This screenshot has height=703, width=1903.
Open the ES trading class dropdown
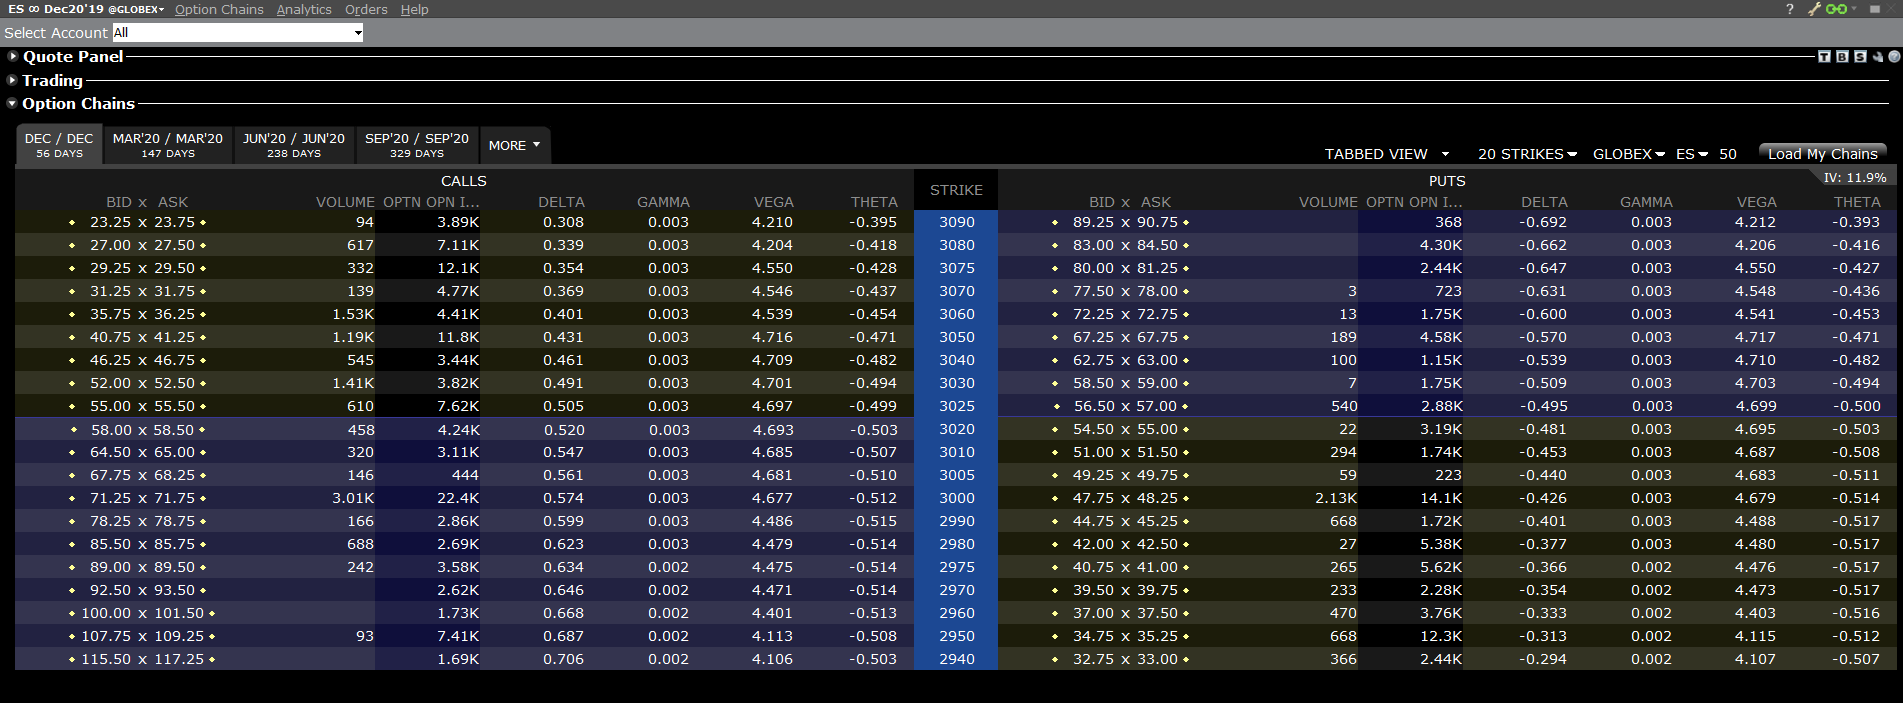click(1692, 154)
